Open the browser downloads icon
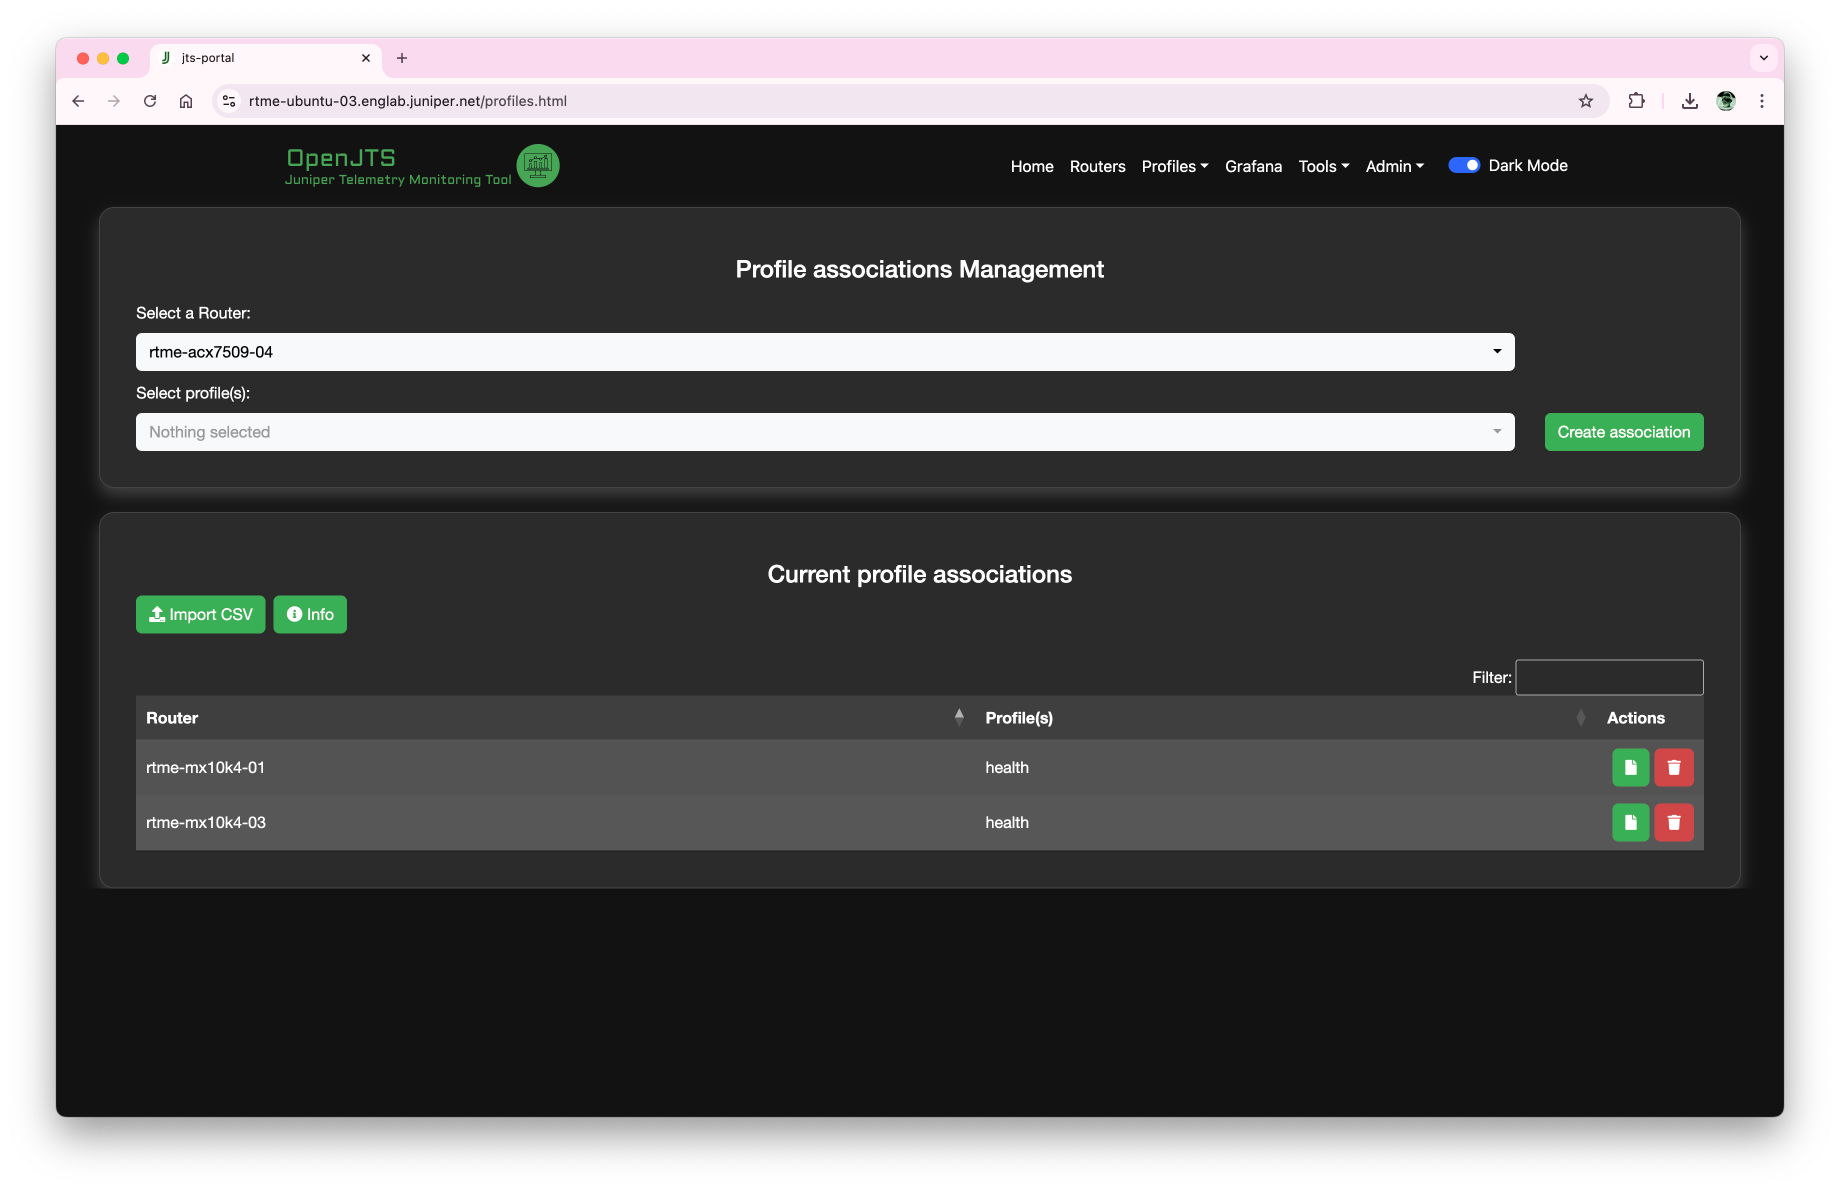This screenshot has height=1191, width=1840. [1689, 101]
